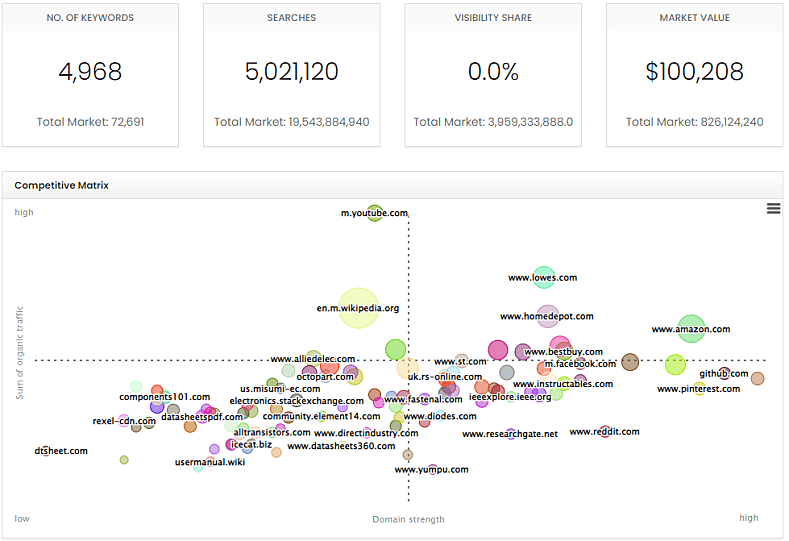The image size is (789, 541).
Task: Click the octopart.com label
Action: point(325,376)
